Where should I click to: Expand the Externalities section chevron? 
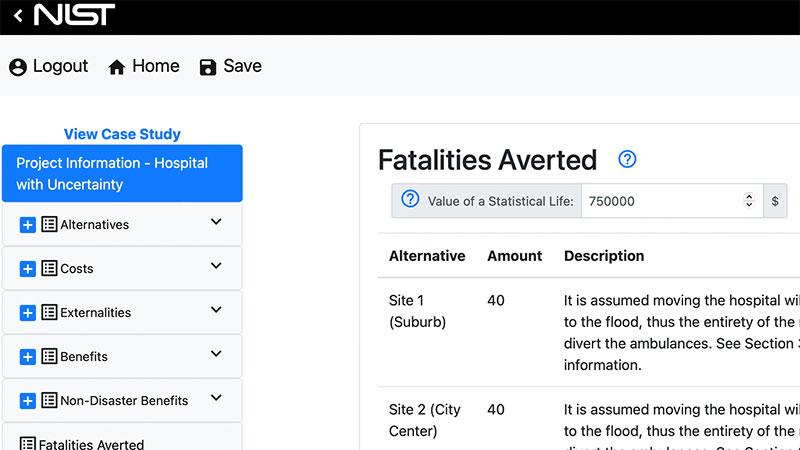click(x=216, y=311)
